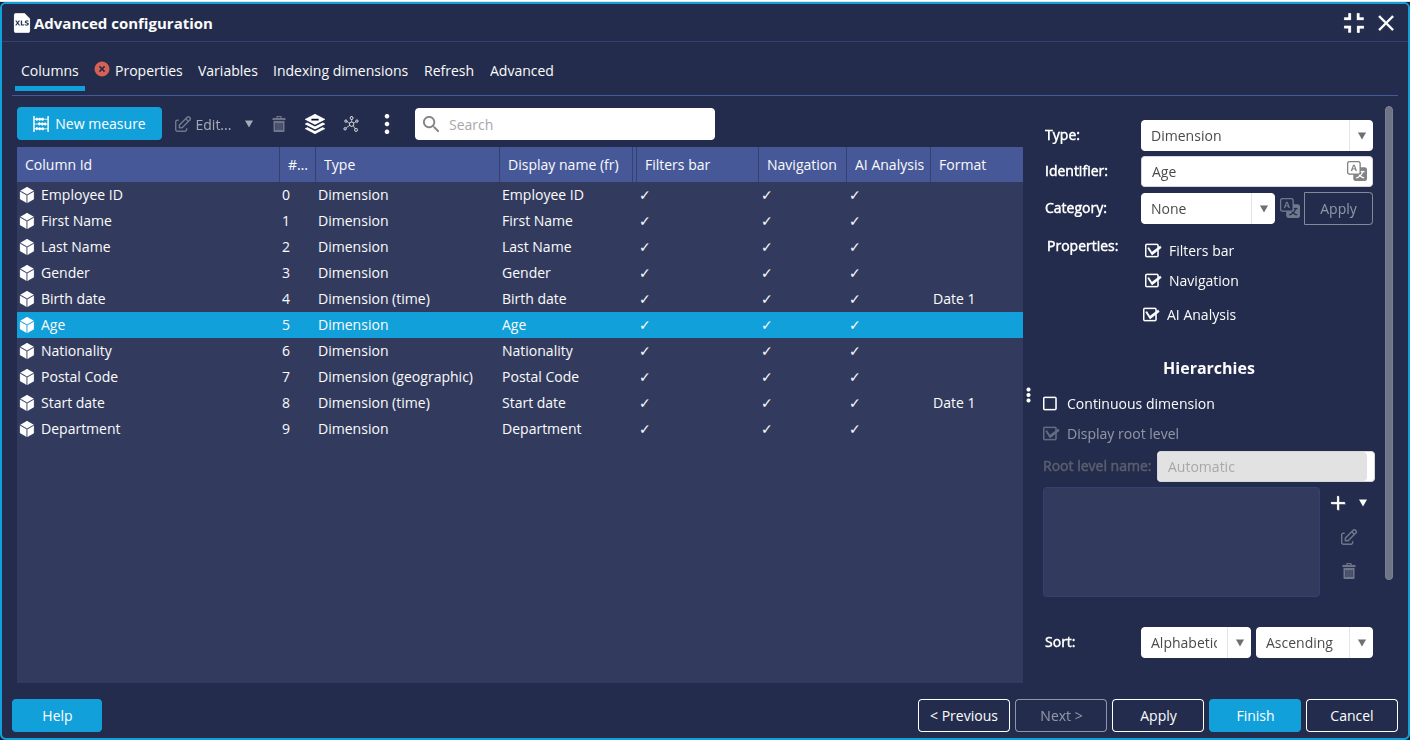Click the Finish button
Image resolution: width=1410 pixels, height=740 pixels.
(1254, 716)
